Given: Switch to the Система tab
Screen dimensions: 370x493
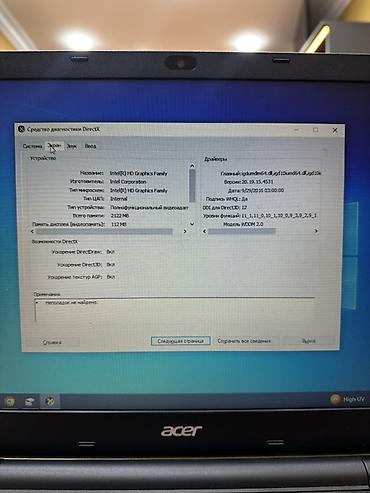Looking at the screenshot, I should point(32,146).
